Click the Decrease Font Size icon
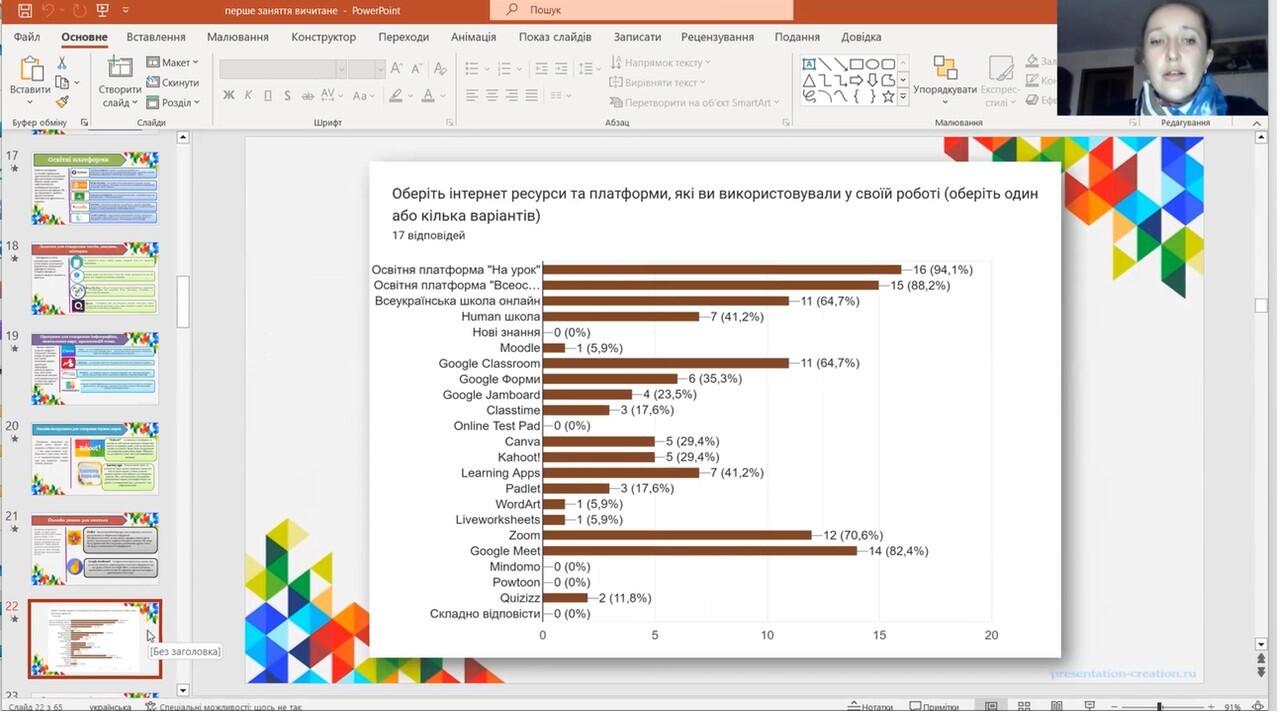This screenshot has width=1280, height=720. click(x=417, y=69)
